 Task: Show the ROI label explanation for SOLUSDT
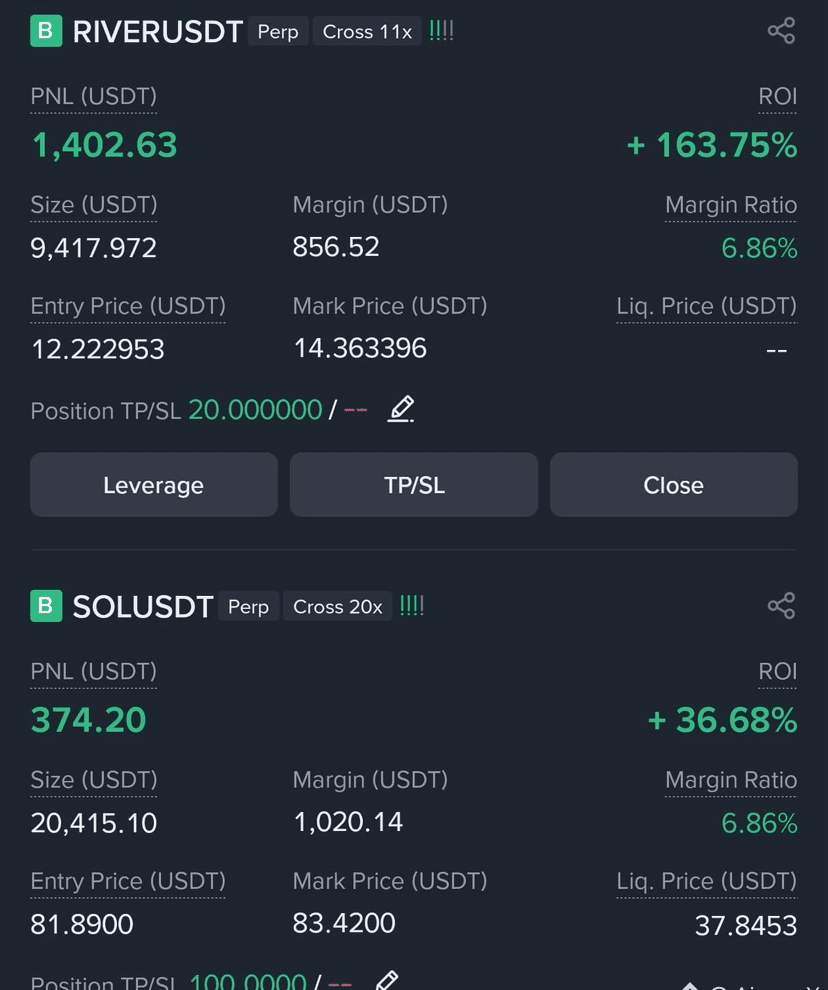777,672
